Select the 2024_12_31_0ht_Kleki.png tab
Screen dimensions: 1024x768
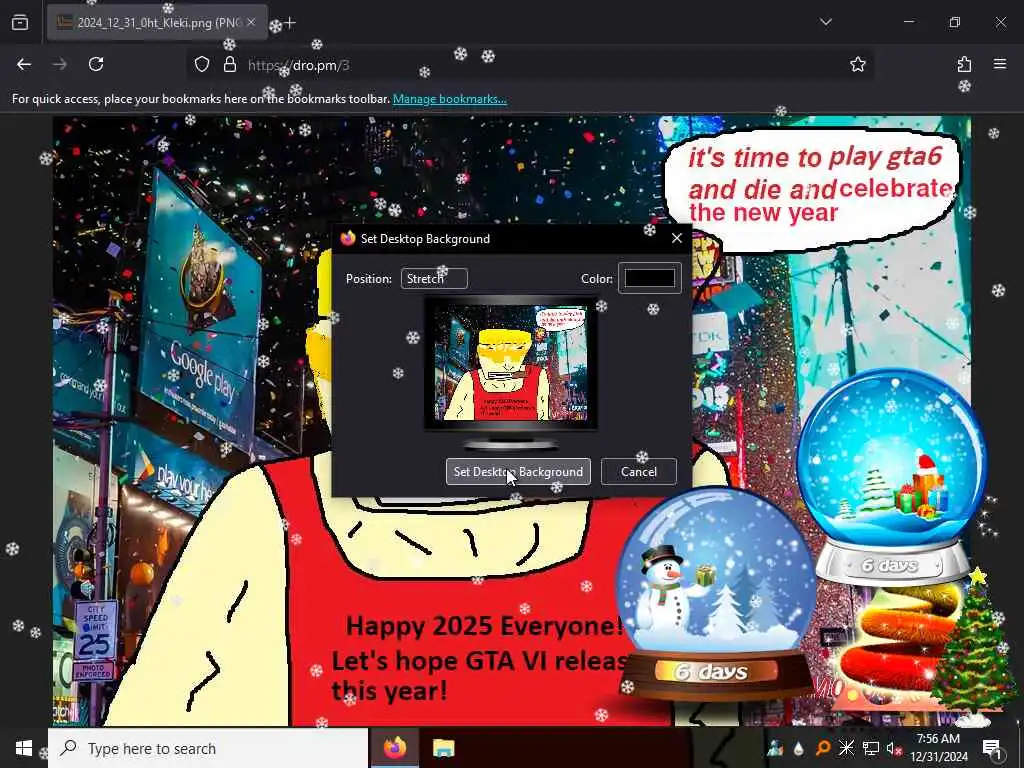(157, 22)
